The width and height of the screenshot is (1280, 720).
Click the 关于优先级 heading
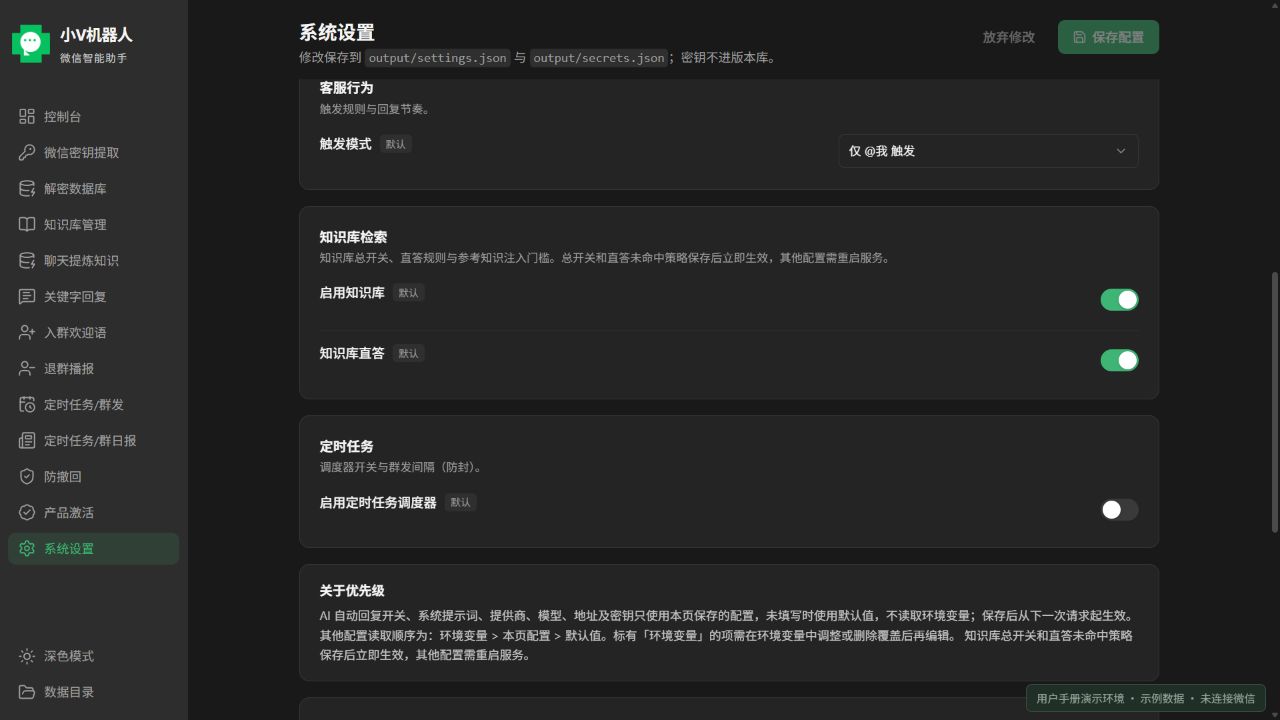point(352,591)
